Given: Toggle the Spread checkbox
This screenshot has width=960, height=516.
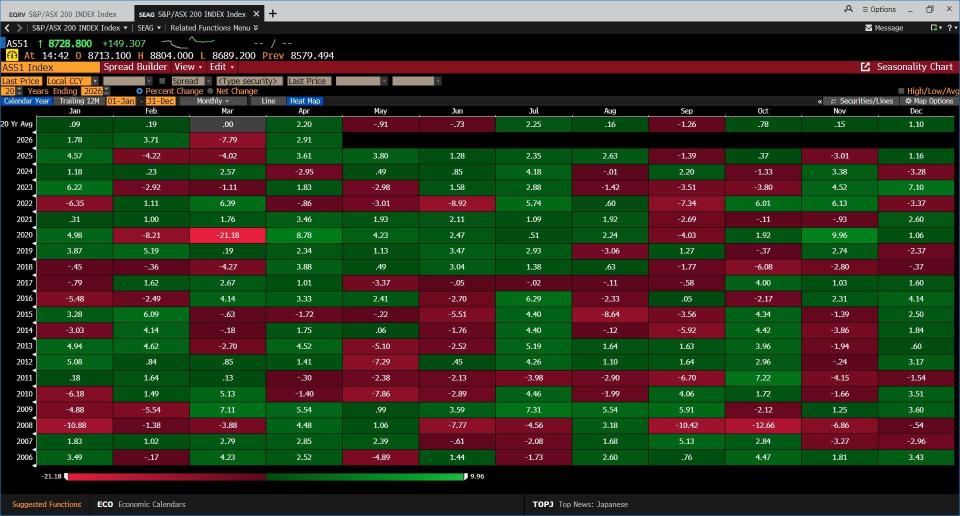Looking at the screenshot, I should (x=162, y=81).
